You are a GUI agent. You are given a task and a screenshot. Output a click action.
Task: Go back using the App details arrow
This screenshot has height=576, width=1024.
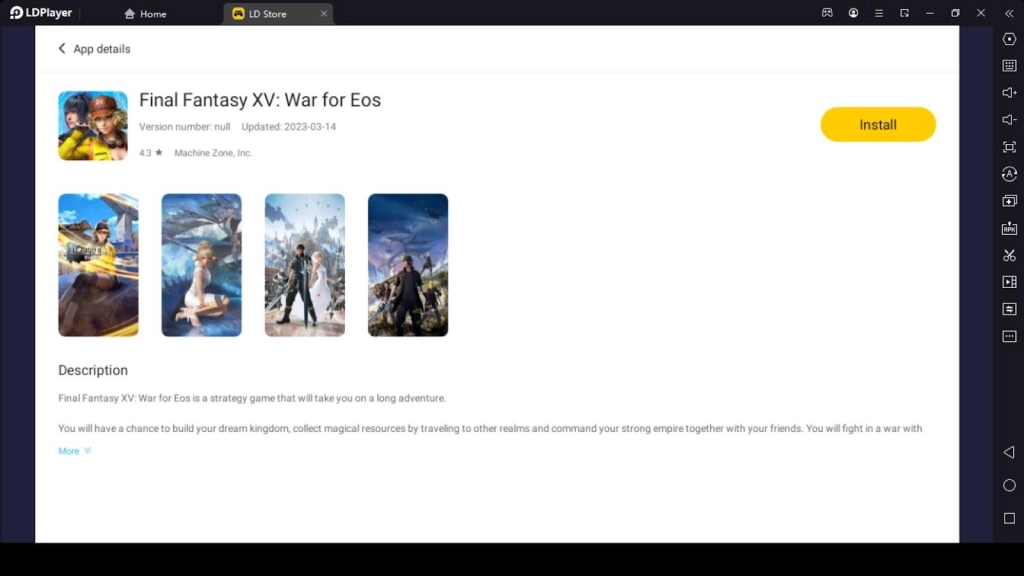coord(62,48)
